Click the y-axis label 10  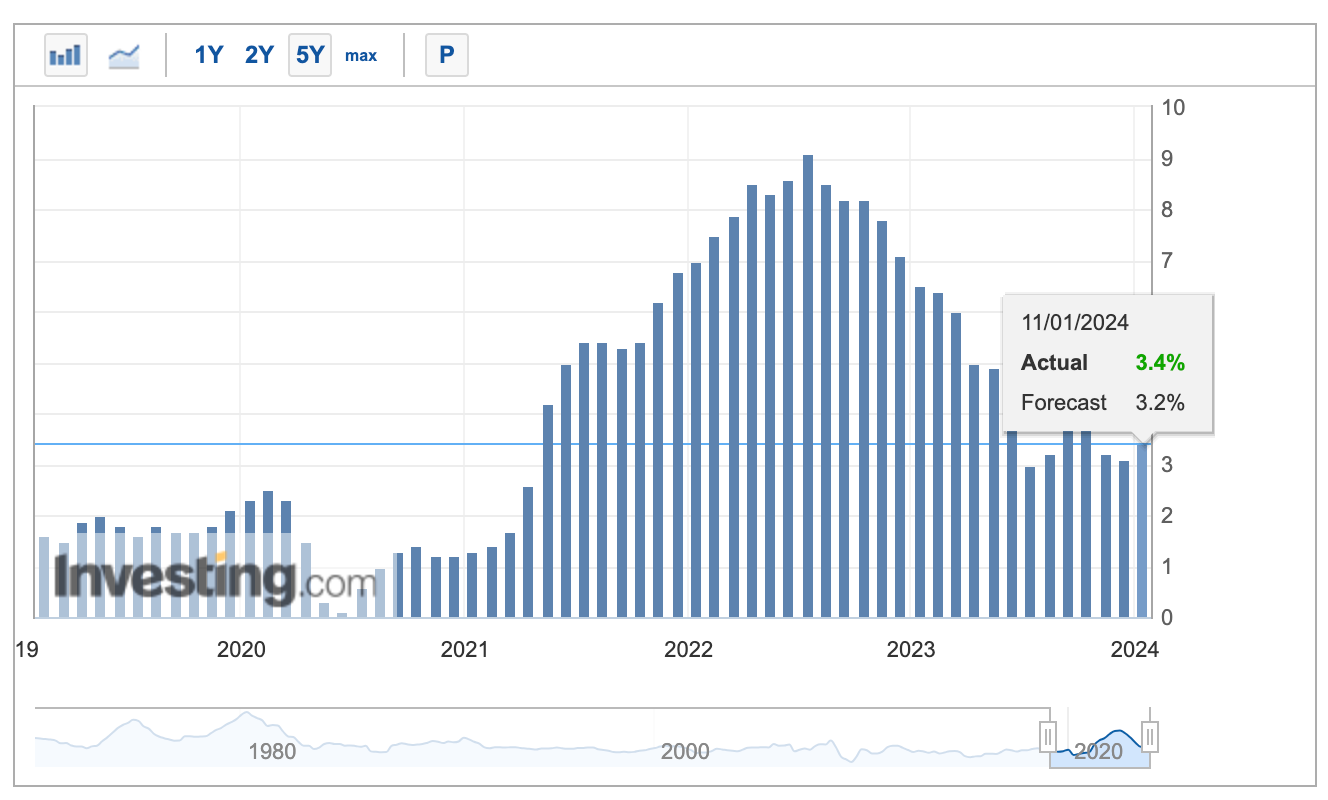pyautogui.click(x=1172, y=108)
